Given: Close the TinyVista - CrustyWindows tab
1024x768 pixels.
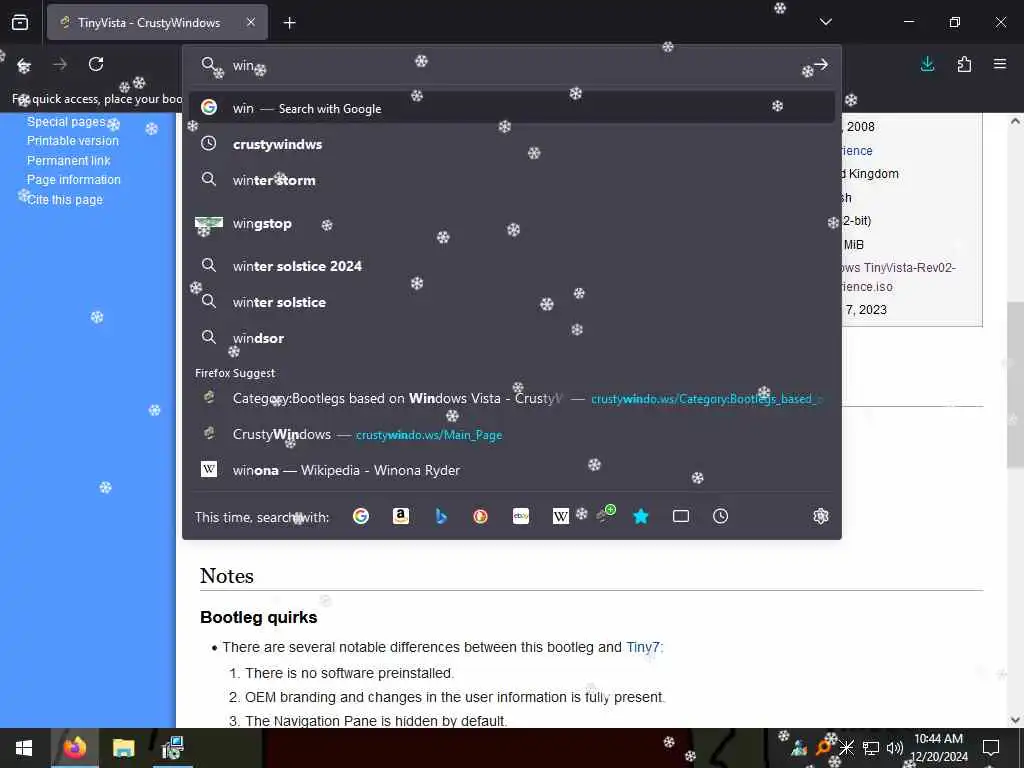Looking at the screenshot, I should (251, 22).
